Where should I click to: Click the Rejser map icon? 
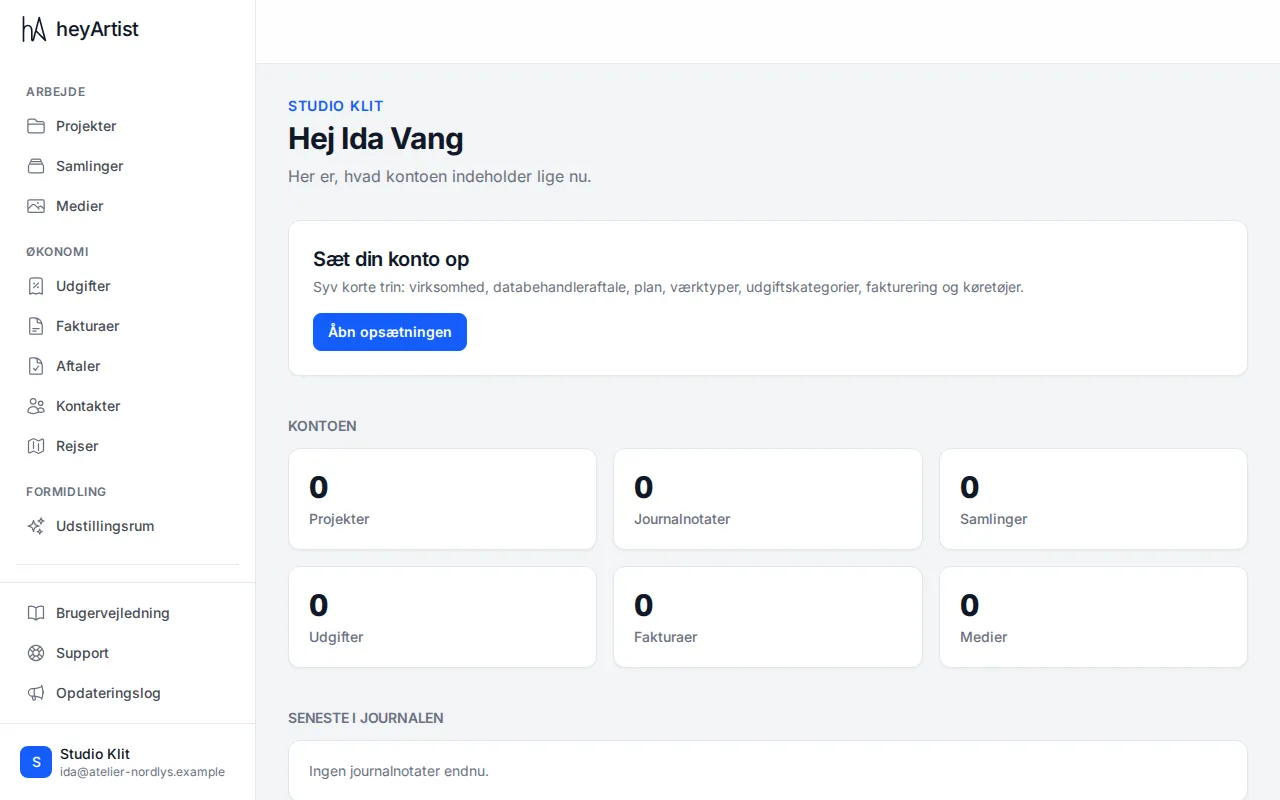[x=36, y=446]
